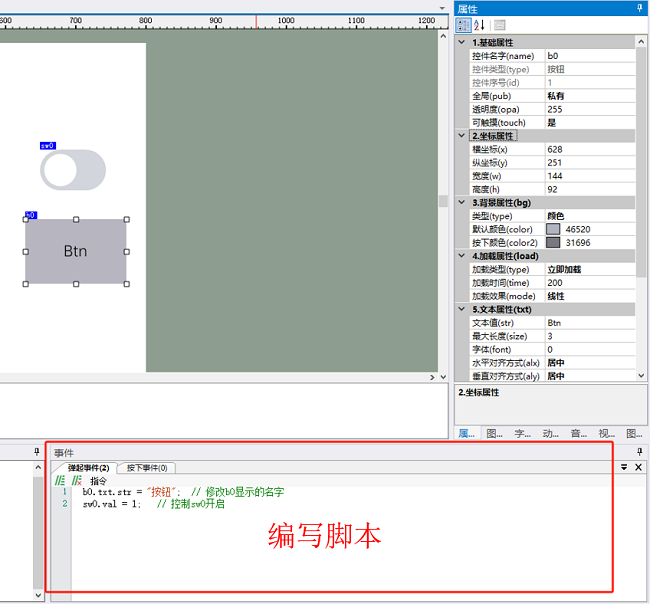Screen dimensions: 650x604
Task: Click script line 2 sw0.val = 1
Action: [x=153, y=504]
